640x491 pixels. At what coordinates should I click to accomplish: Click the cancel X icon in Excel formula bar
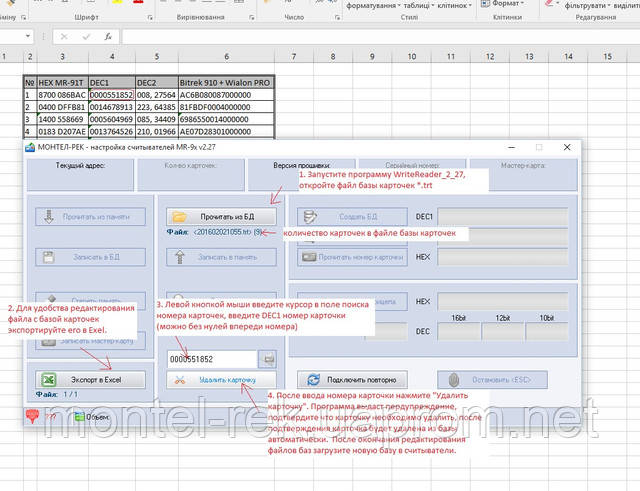click(64, 37)
